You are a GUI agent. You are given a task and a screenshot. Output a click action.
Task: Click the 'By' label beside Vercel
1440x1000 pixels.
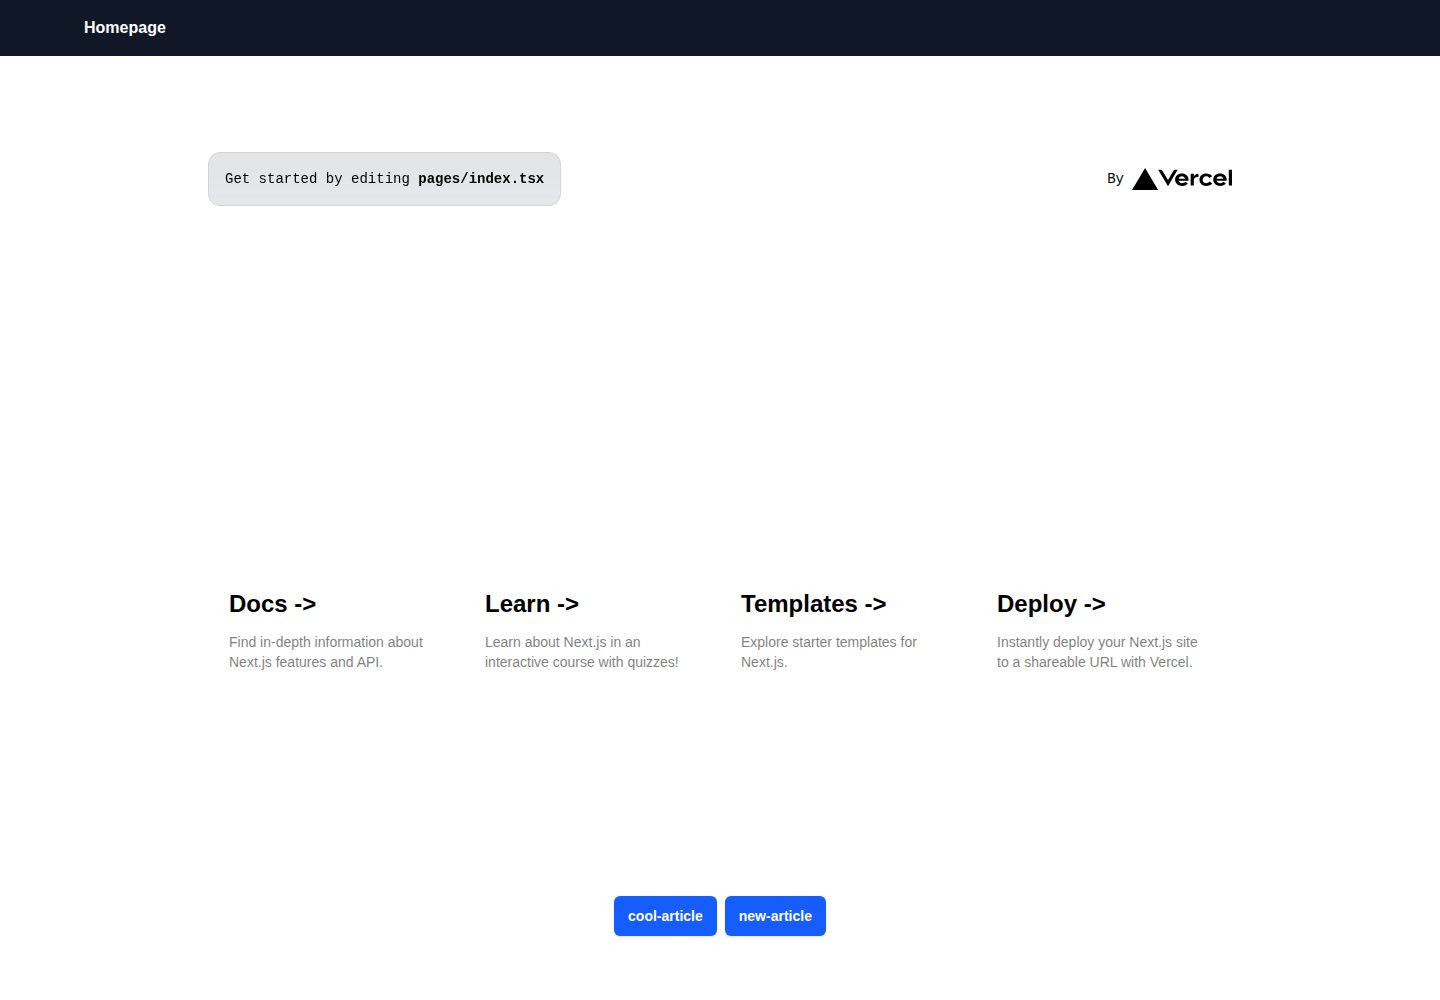tap(1115, 179)
